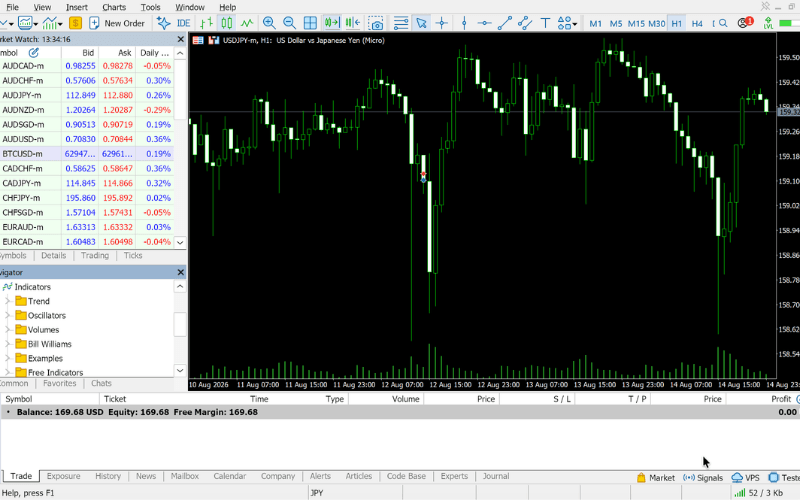This screenshot has width=800, height=500.
Task: Open the Favorites tab in Navigator
Action: pos(60,383)
